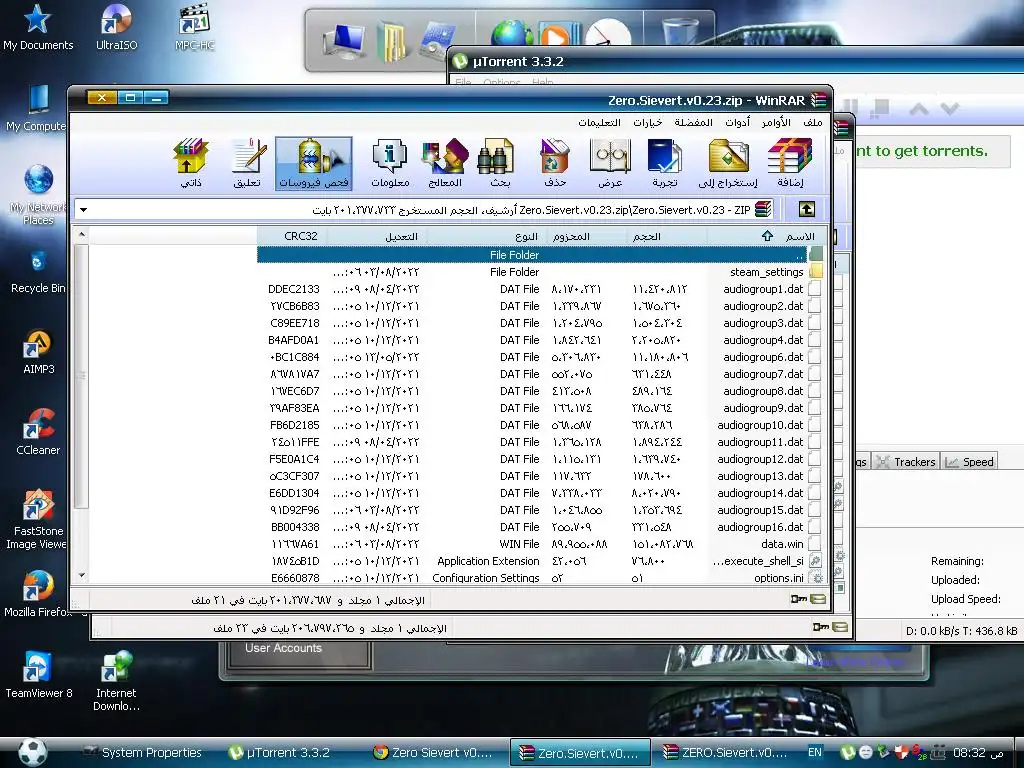This screenshot has height=768, width=1024.
Task: Sort by the Name (الاسم) column header
Action: [x=767, y=236]
